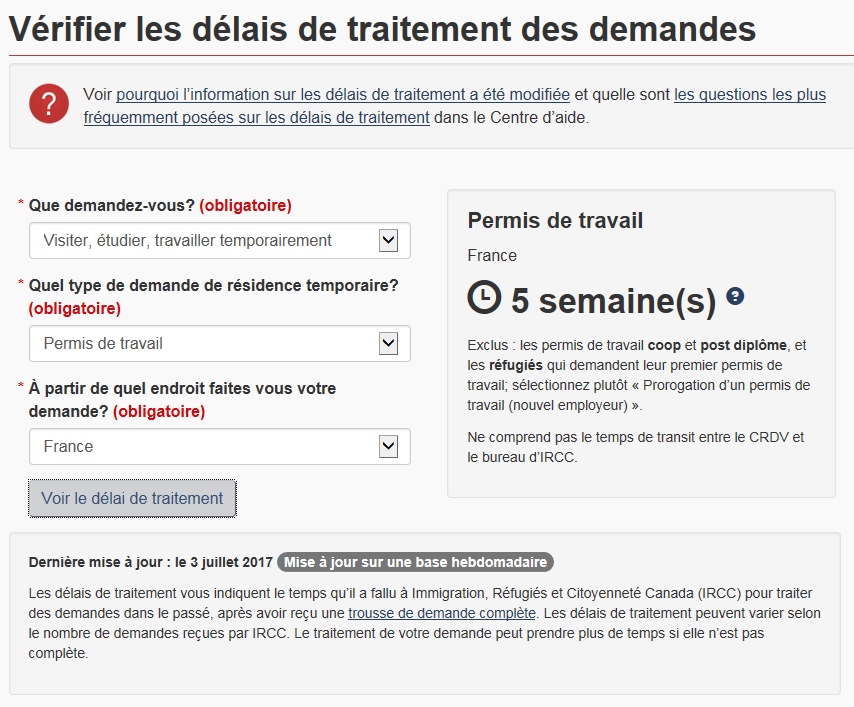Click the 'Mise à jour sur une base hebdomadaire' badge

click(x=415, y=562)
